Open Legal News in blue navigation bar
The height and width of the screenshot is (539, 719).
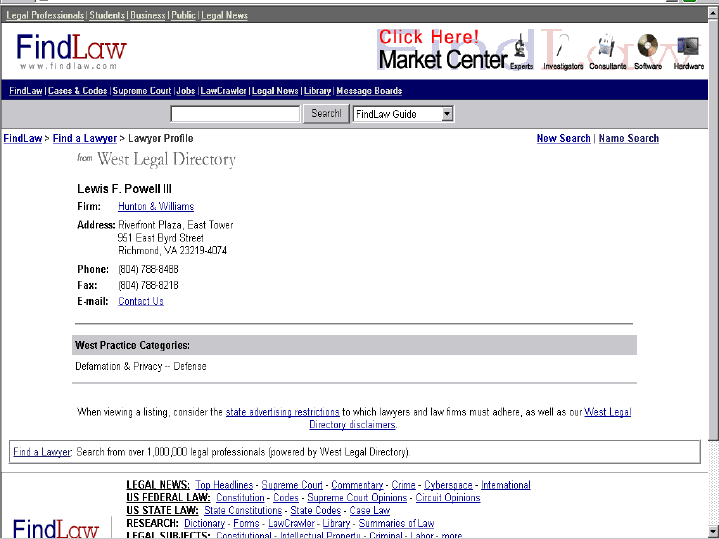(275, 91)
